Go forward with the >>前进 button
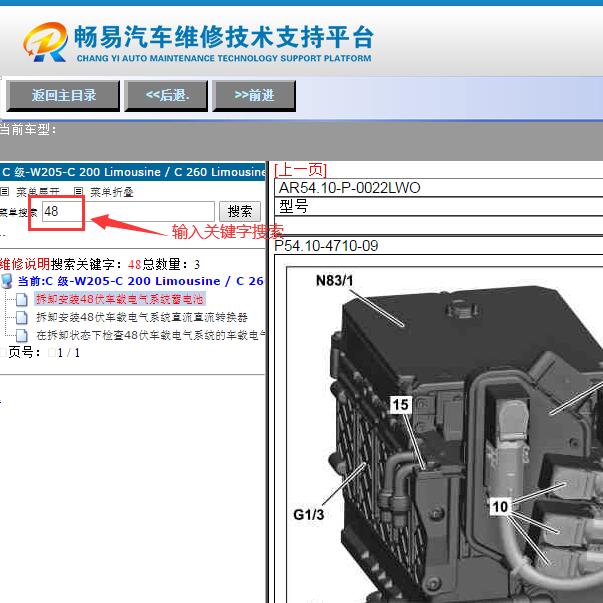The height and width of the screenshot is (603, 603). [254, 95]
